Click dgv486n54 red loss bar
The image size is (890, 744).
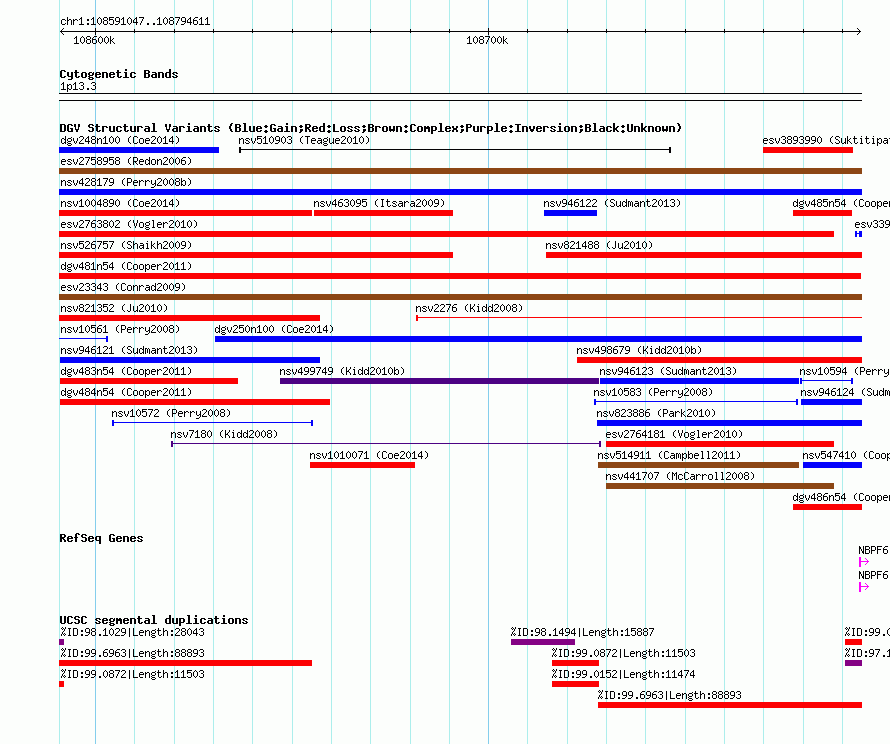[x=828, y=507]
